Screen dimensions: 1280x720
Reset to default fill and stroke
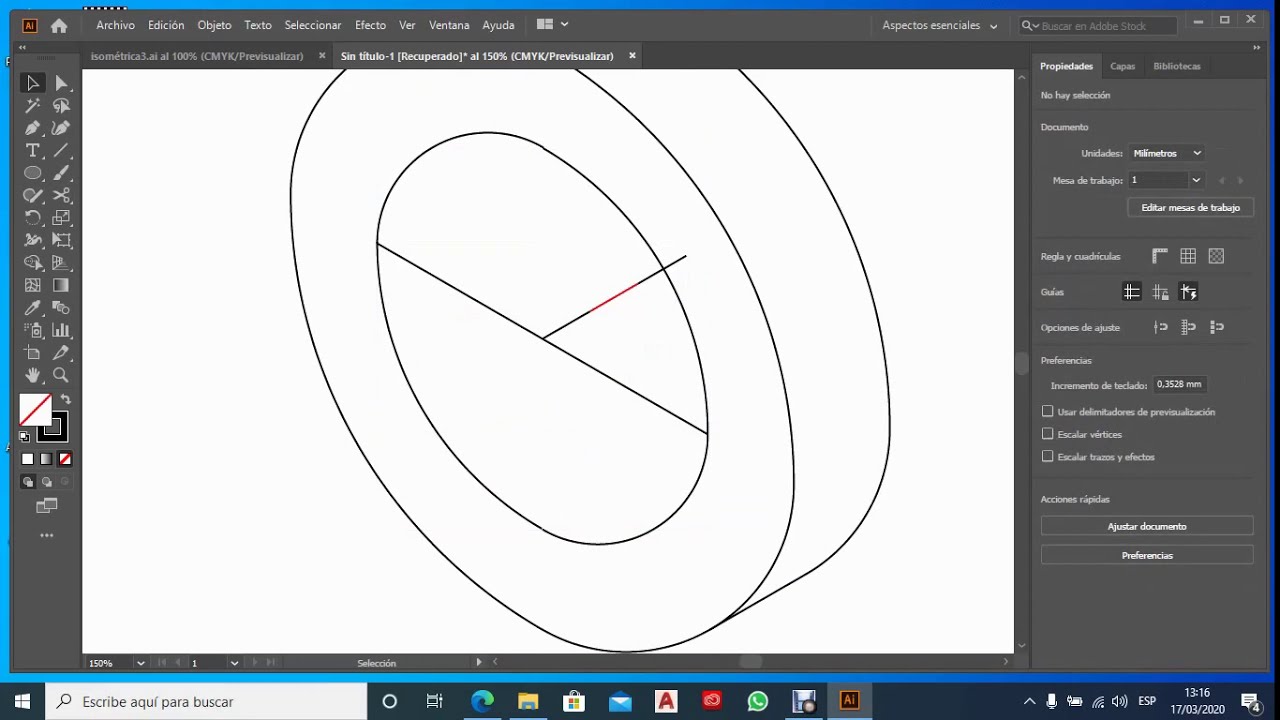click(x=25, y=437)
